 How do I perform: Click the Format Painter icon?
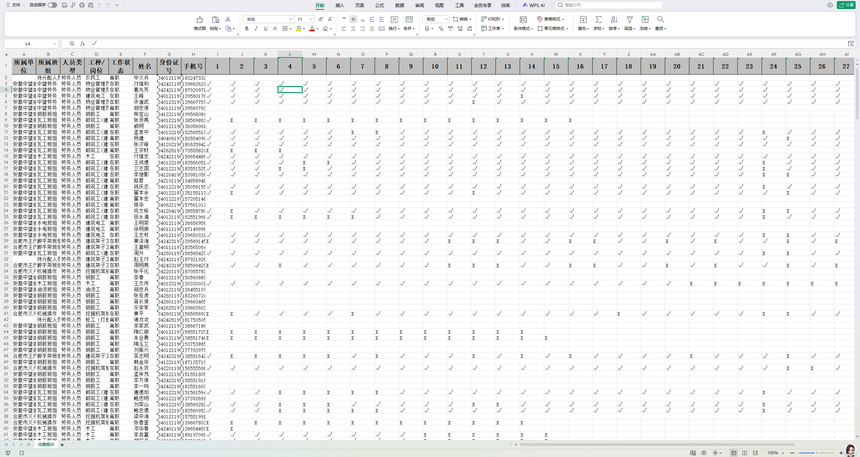200,20
